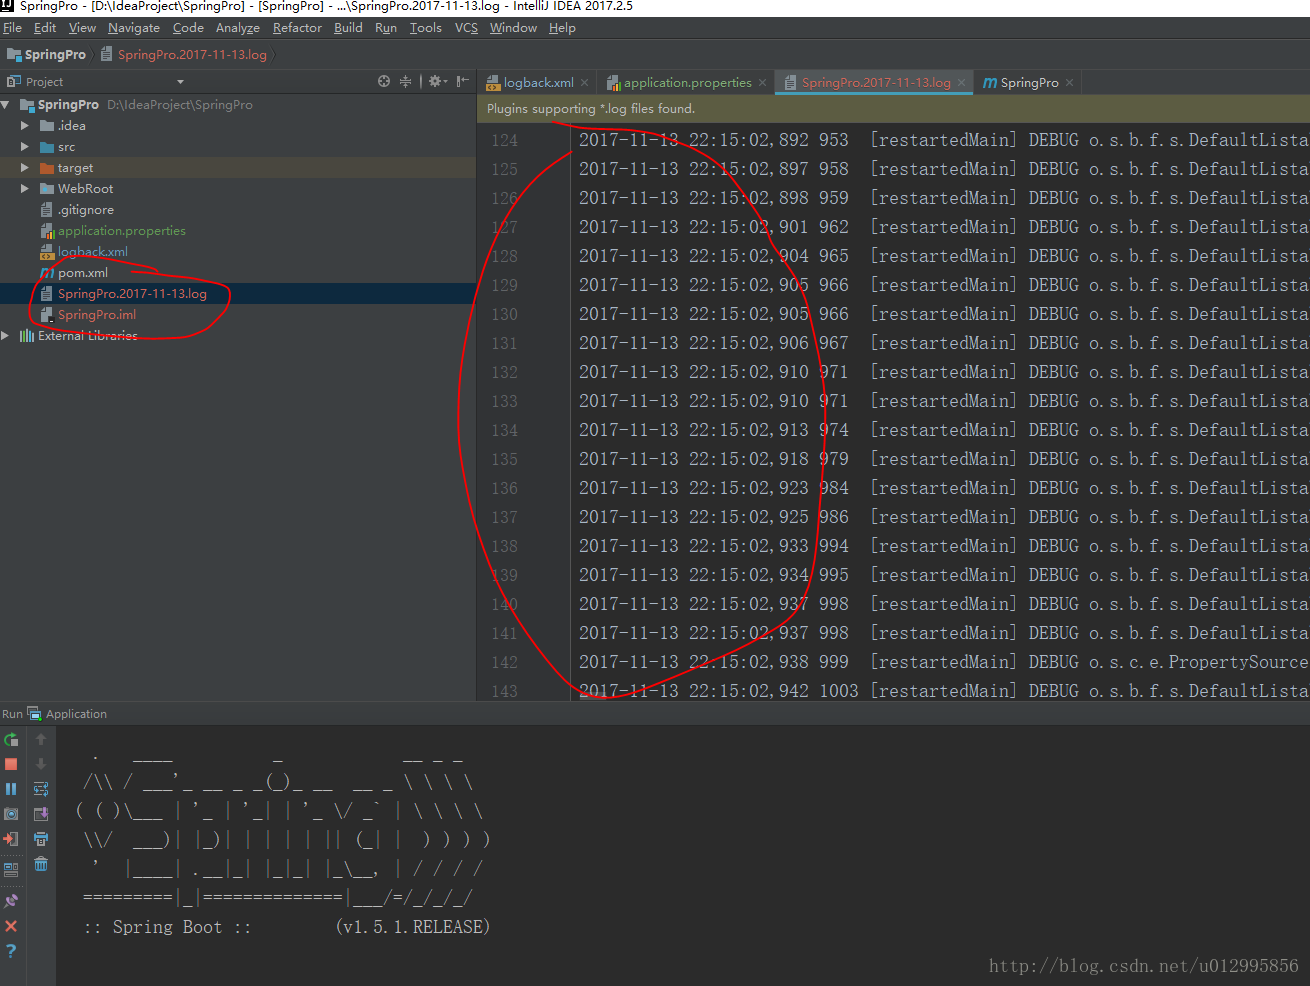Open the Analyze menu
The image size is (1310, 986).
coord(238,28)
